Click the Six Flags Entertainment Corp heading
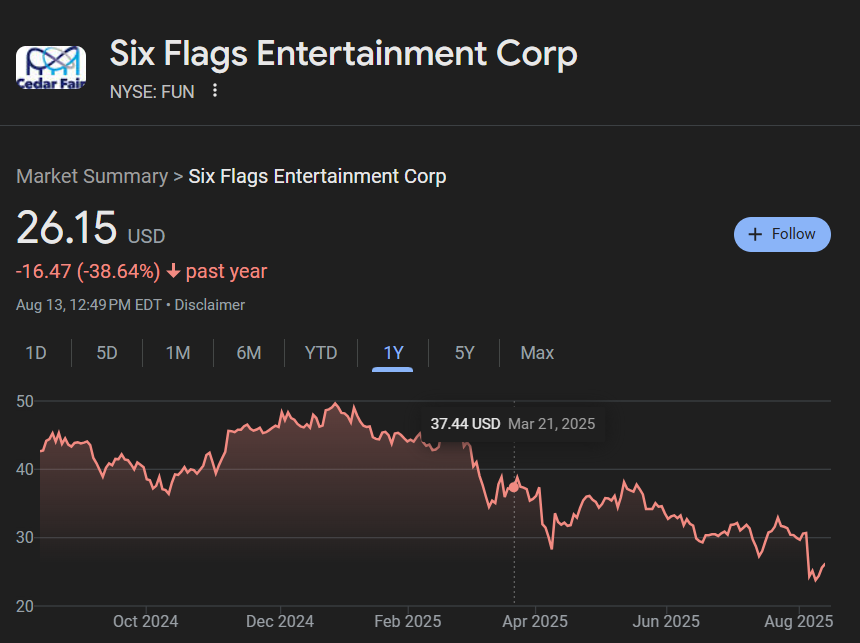The width and height of the screenshot is (860, 643). click(x=343, y=54)
